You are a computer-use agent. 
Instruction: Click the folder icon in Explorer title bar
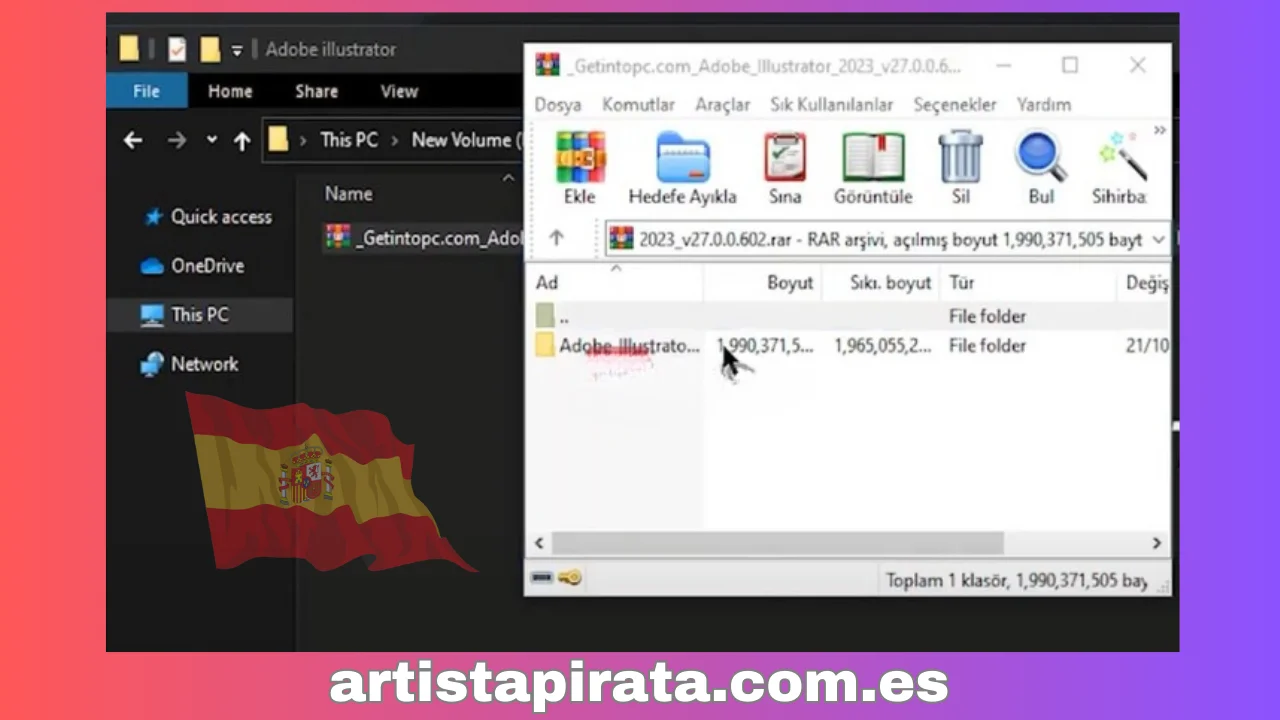[x=129, y=49]
